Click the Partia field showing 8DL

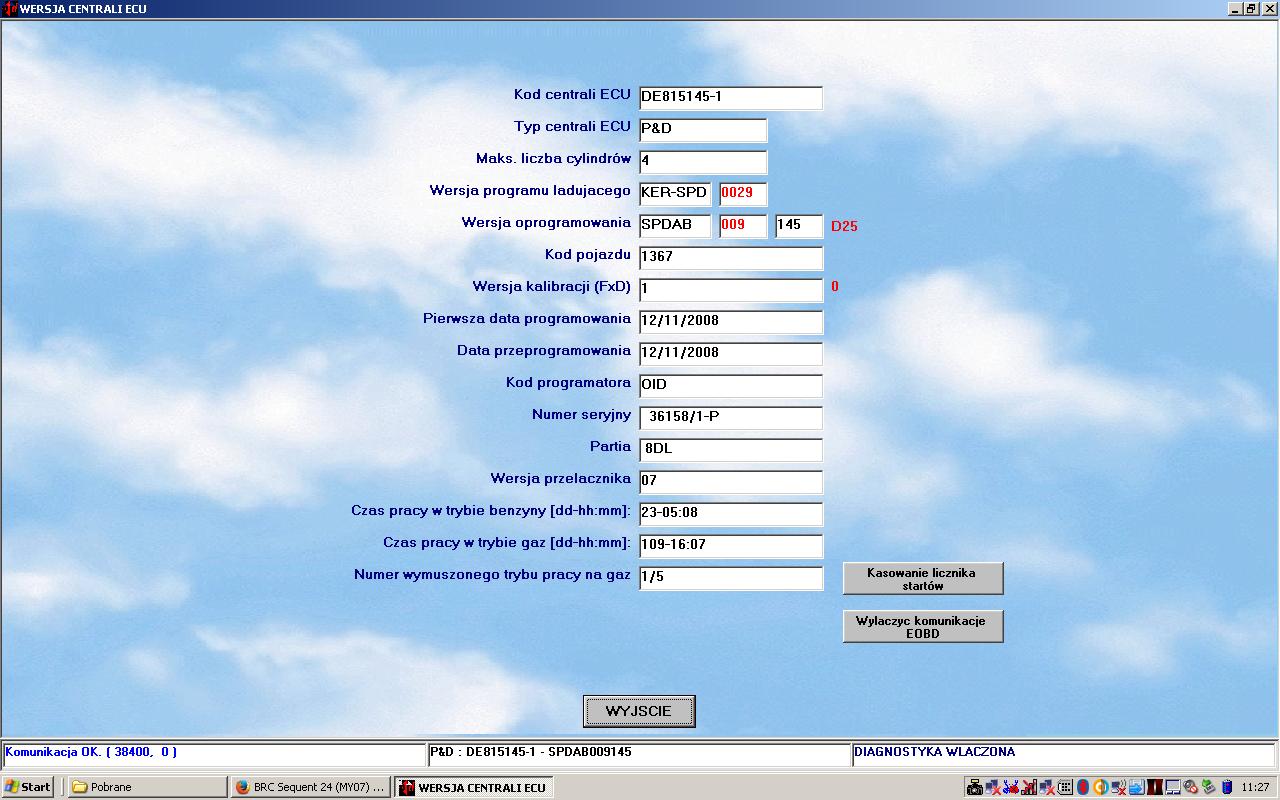731,450
